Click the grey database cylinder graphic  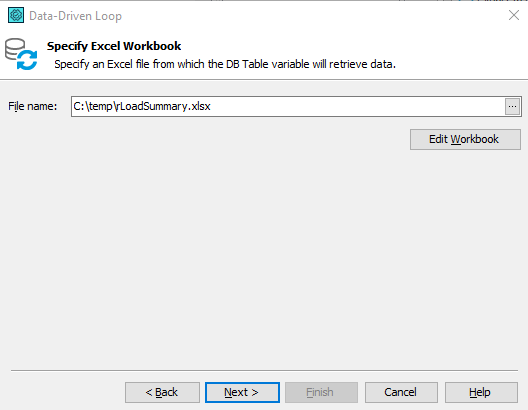click(x=14, y=48)
